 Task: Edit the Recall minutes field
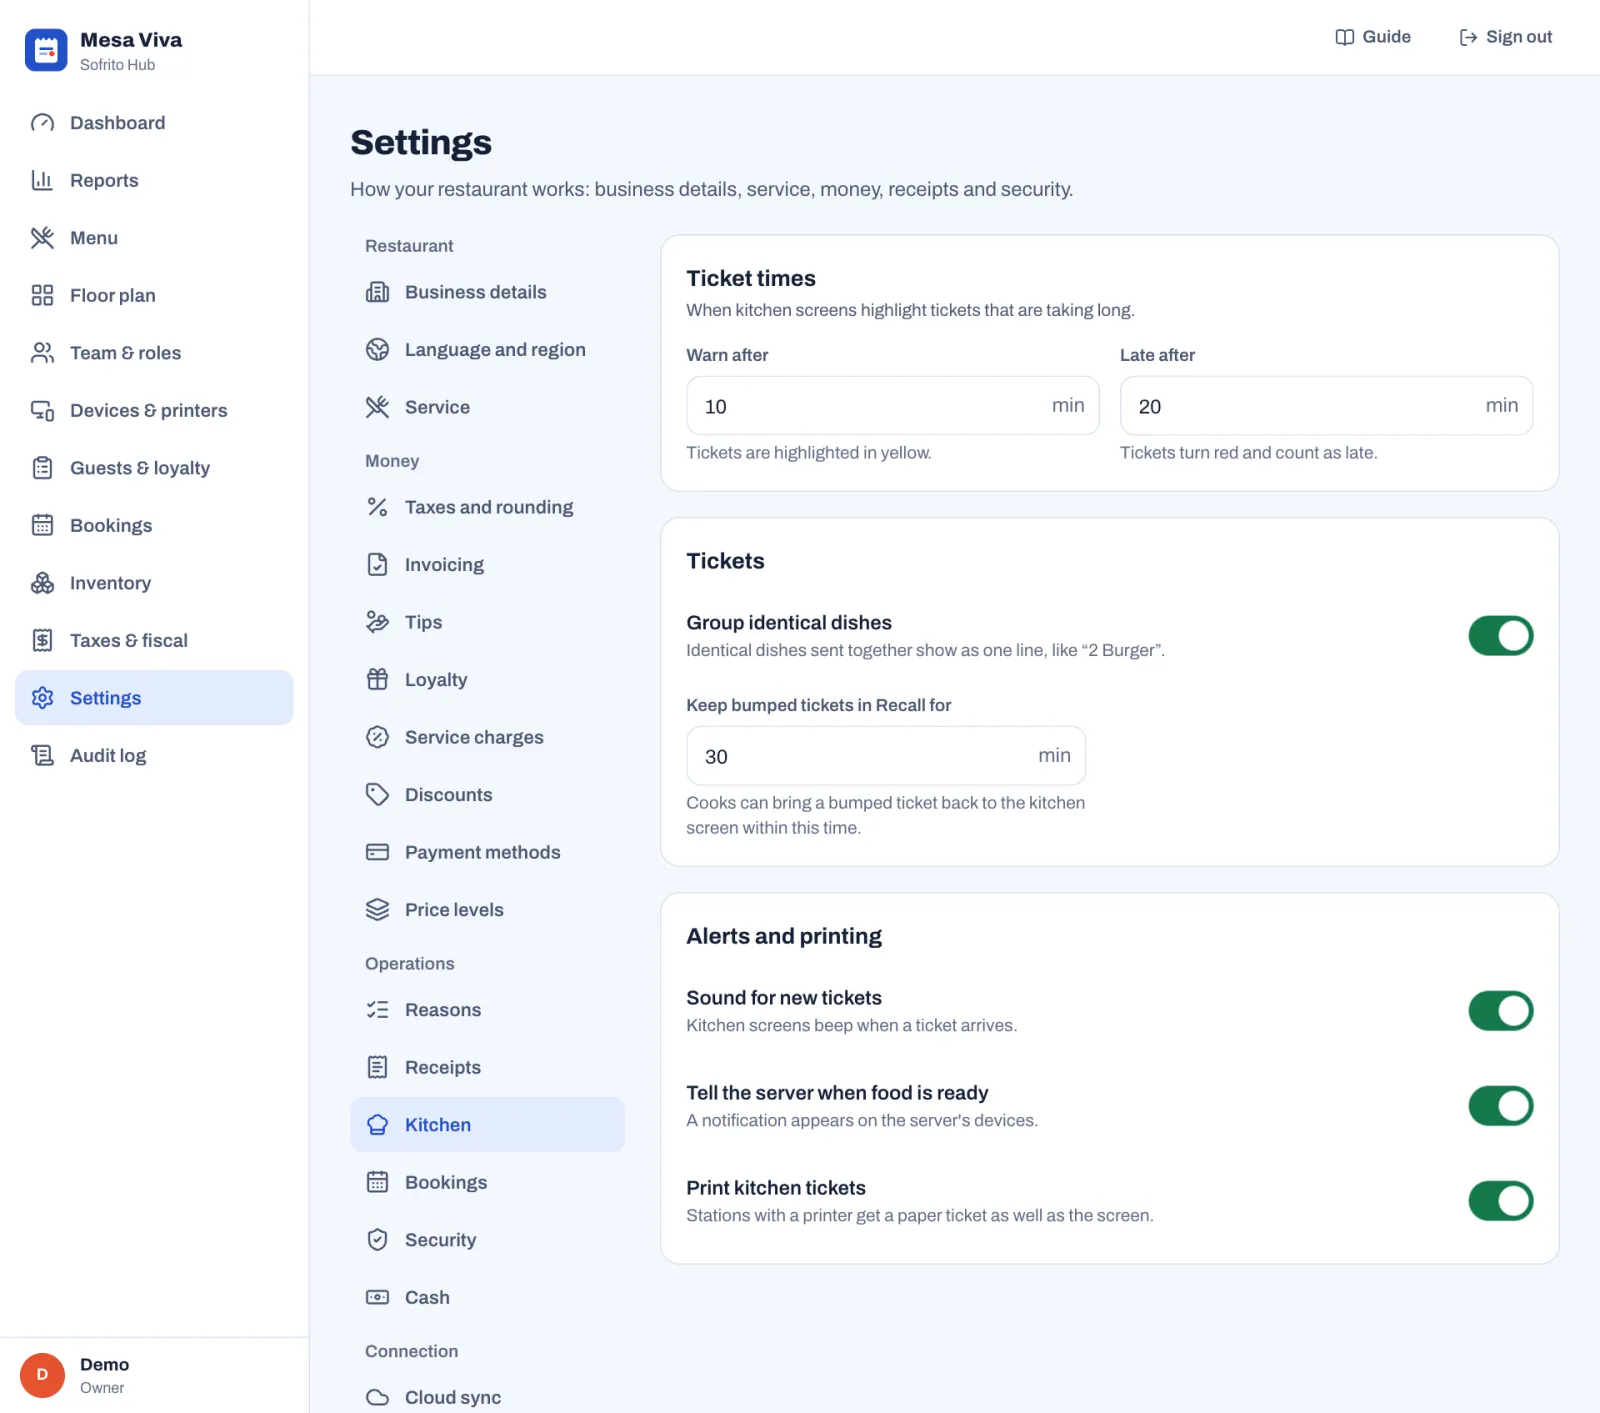pos(885,756)
